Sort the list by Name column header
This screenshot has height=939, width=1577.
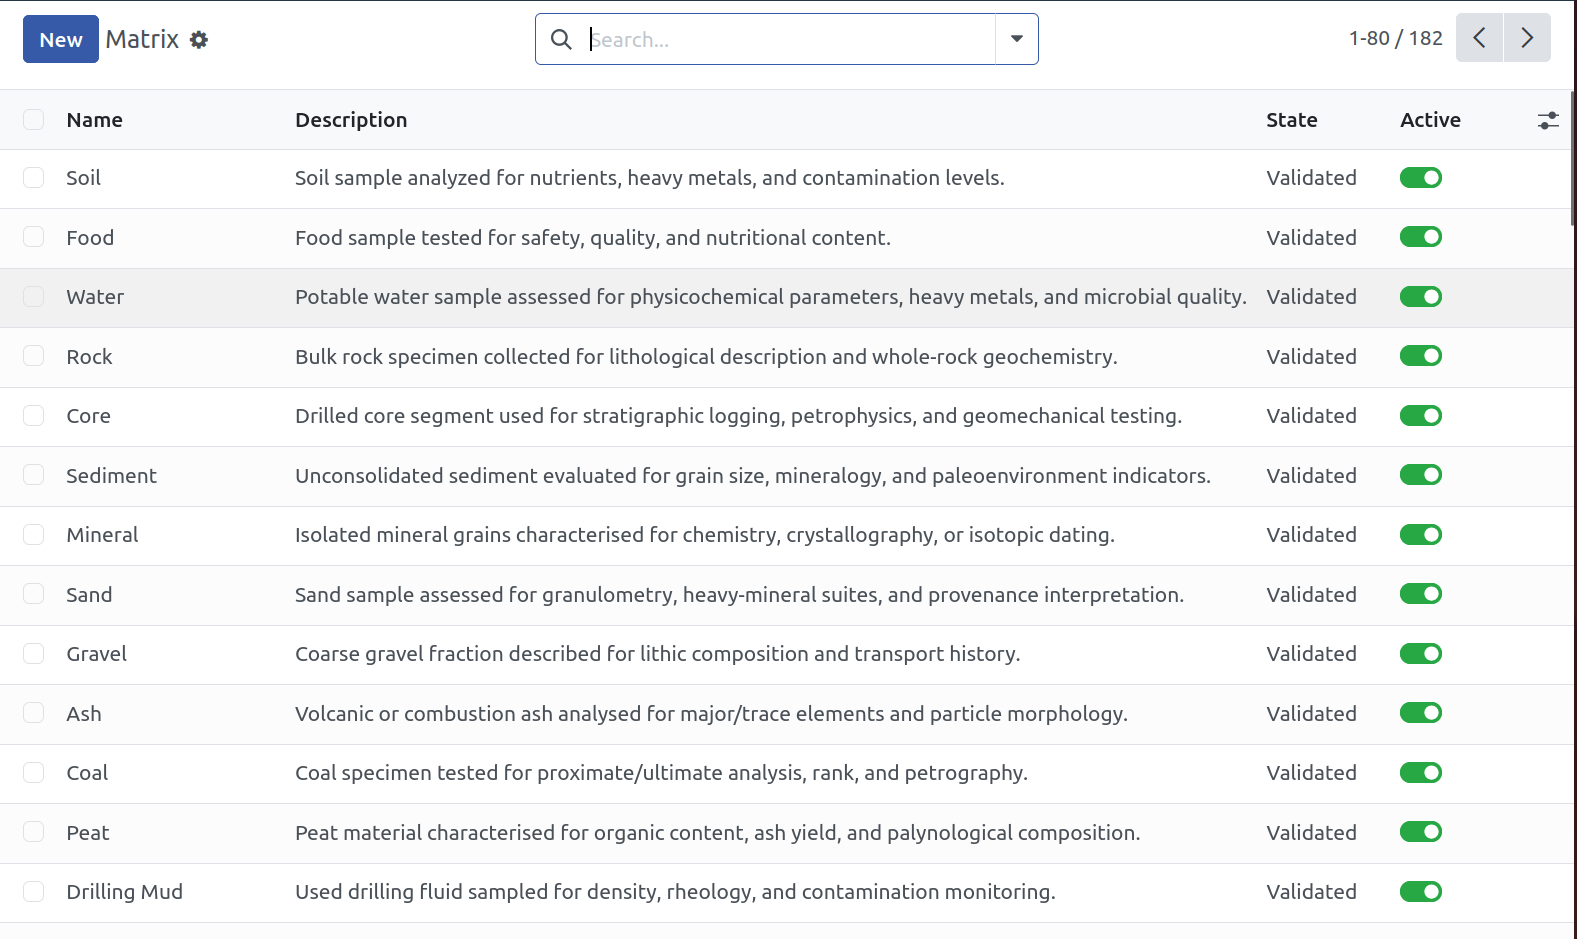coord(95,120)
